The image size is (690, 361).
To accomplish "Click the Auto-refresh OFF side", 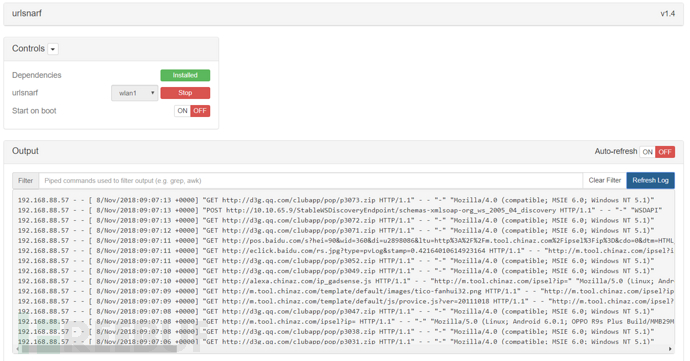I will click(x=665, y=152).
